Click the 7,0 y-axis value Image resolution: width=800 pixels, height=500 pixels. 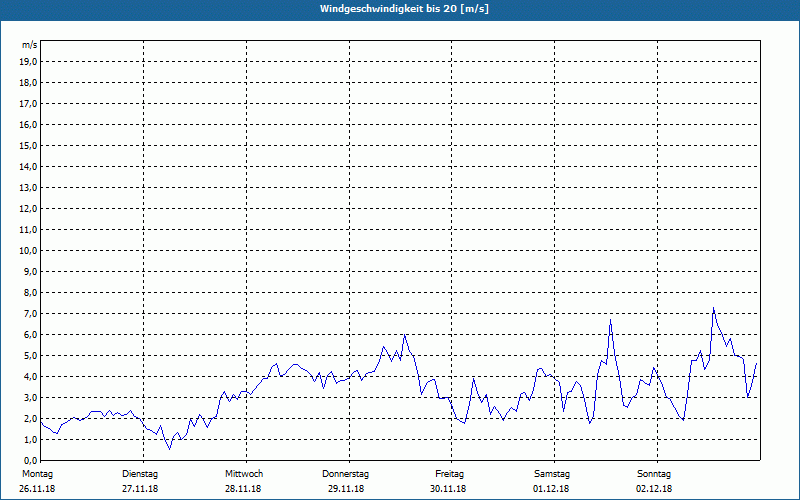[x=30, y=313]
